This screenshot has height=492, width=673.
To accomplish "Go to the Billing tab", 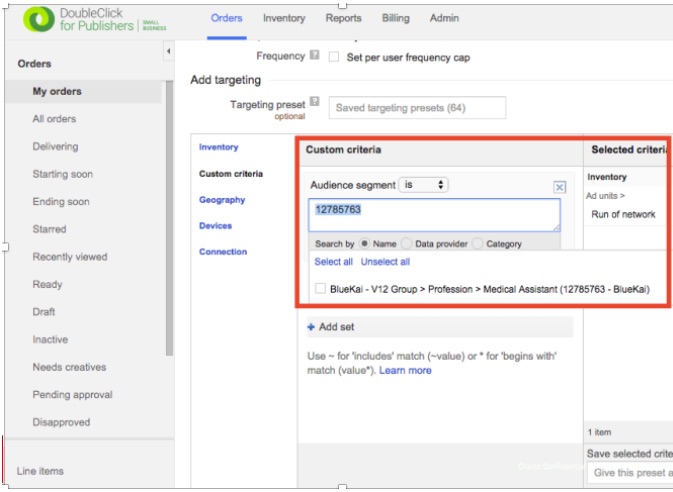I will [396, 18].
